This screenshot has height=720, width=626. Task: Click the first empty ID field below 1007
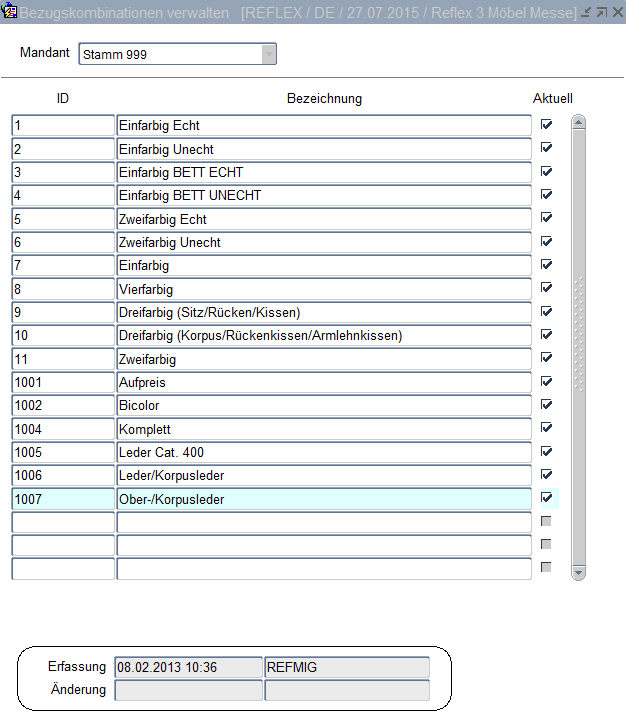63,522
